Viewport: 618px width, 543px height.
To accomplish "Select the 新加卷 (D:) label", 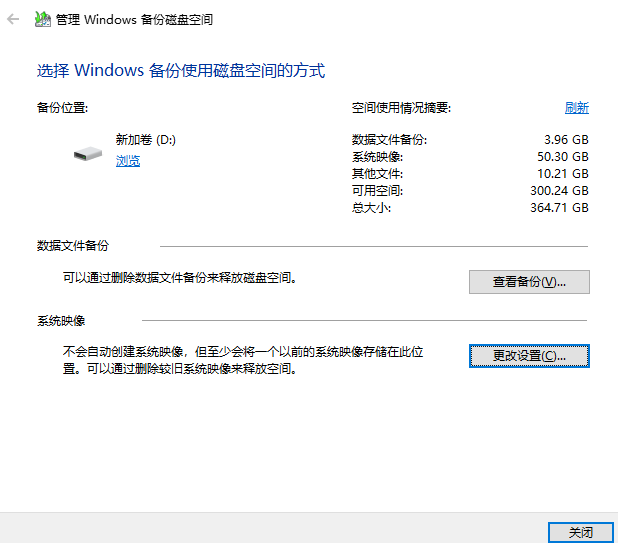I will 145,139.
